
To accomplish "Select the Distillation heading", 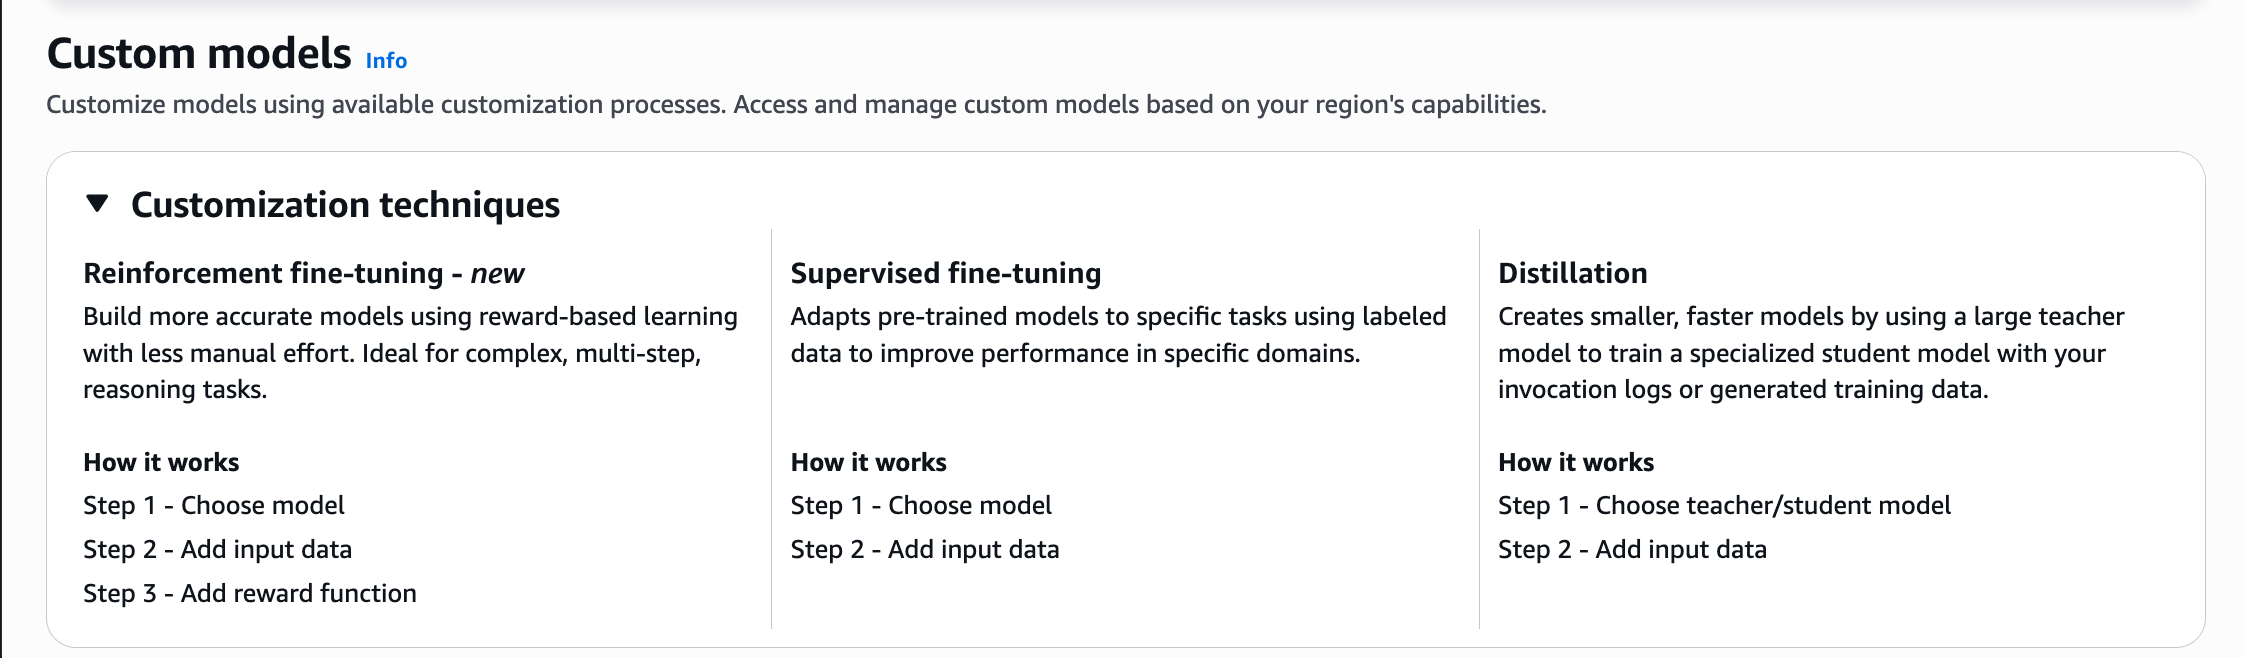I will [1572, 273].
